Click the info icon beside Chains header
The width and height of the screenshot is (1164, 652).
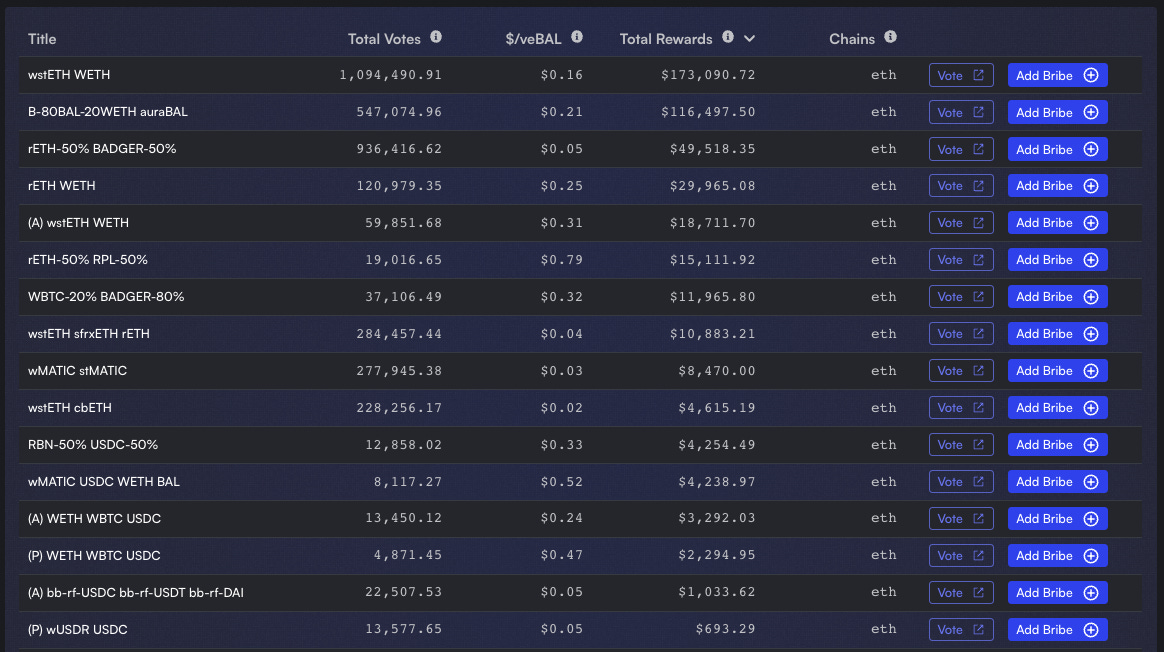(x=891, y=37)
